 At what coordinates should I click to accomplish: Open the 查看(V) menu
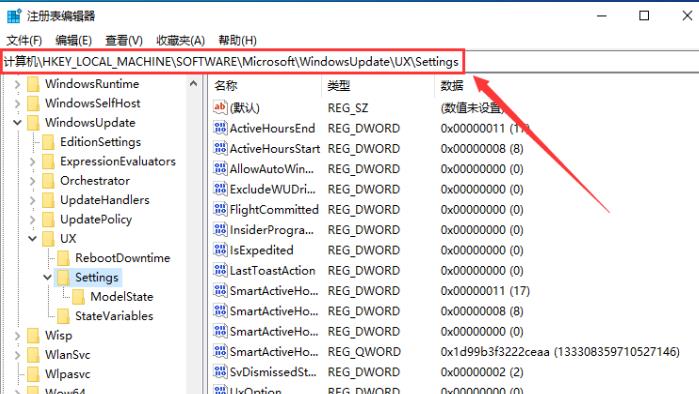[123, 41]
